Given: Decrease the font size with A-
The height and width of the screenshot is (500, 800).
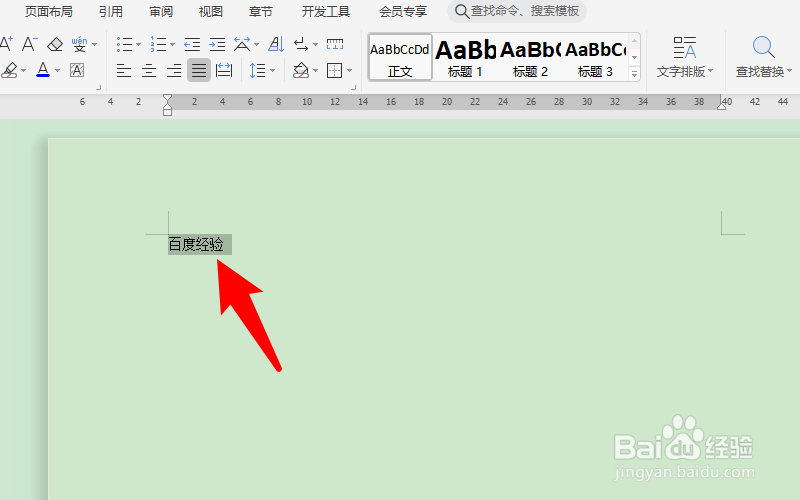Looking at the screenshot, I should [x=30, y=44].
